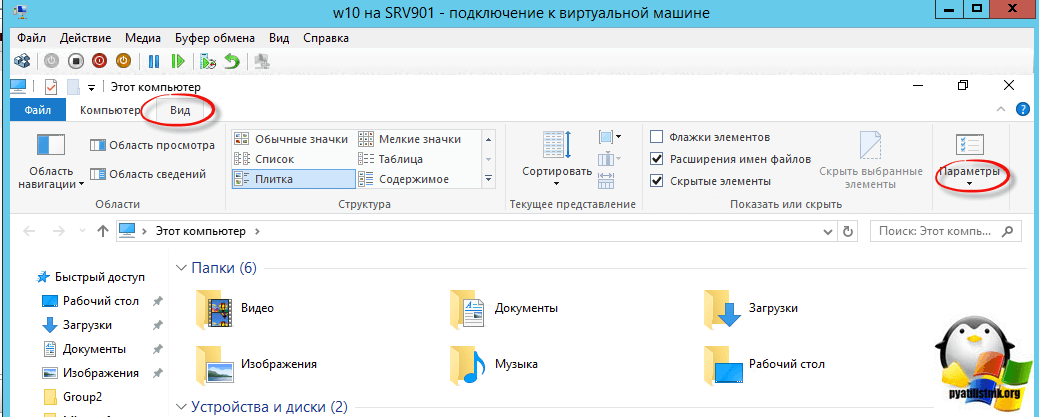Click the blue Pause VM icon
This screenshot has height=417, width=1039.
(155, 62)
